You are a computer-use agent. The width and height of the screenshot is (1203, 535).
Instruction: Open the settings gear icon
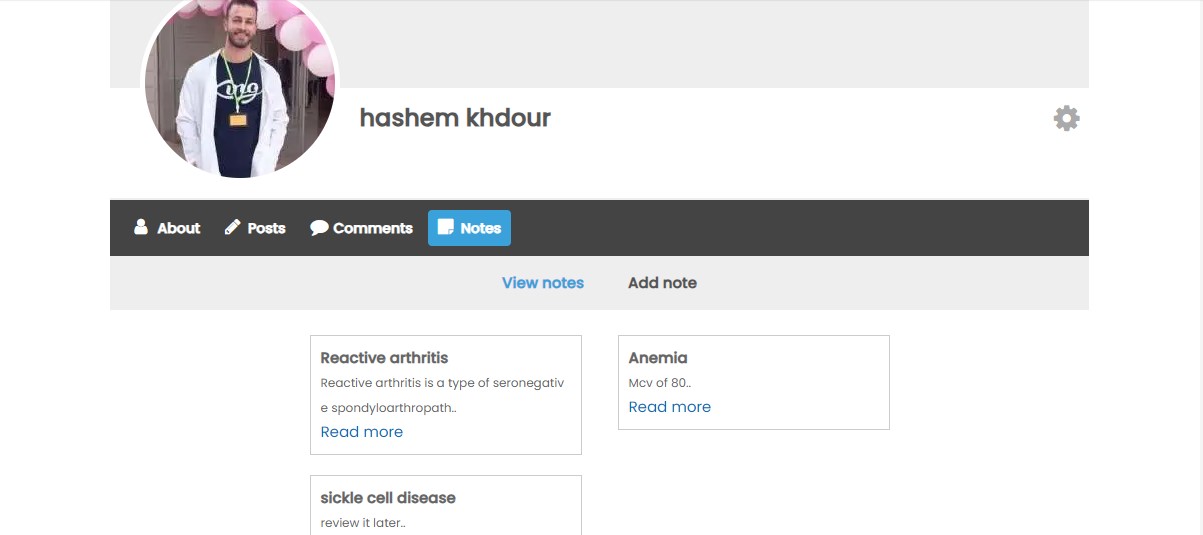[x=1066, y=118]
